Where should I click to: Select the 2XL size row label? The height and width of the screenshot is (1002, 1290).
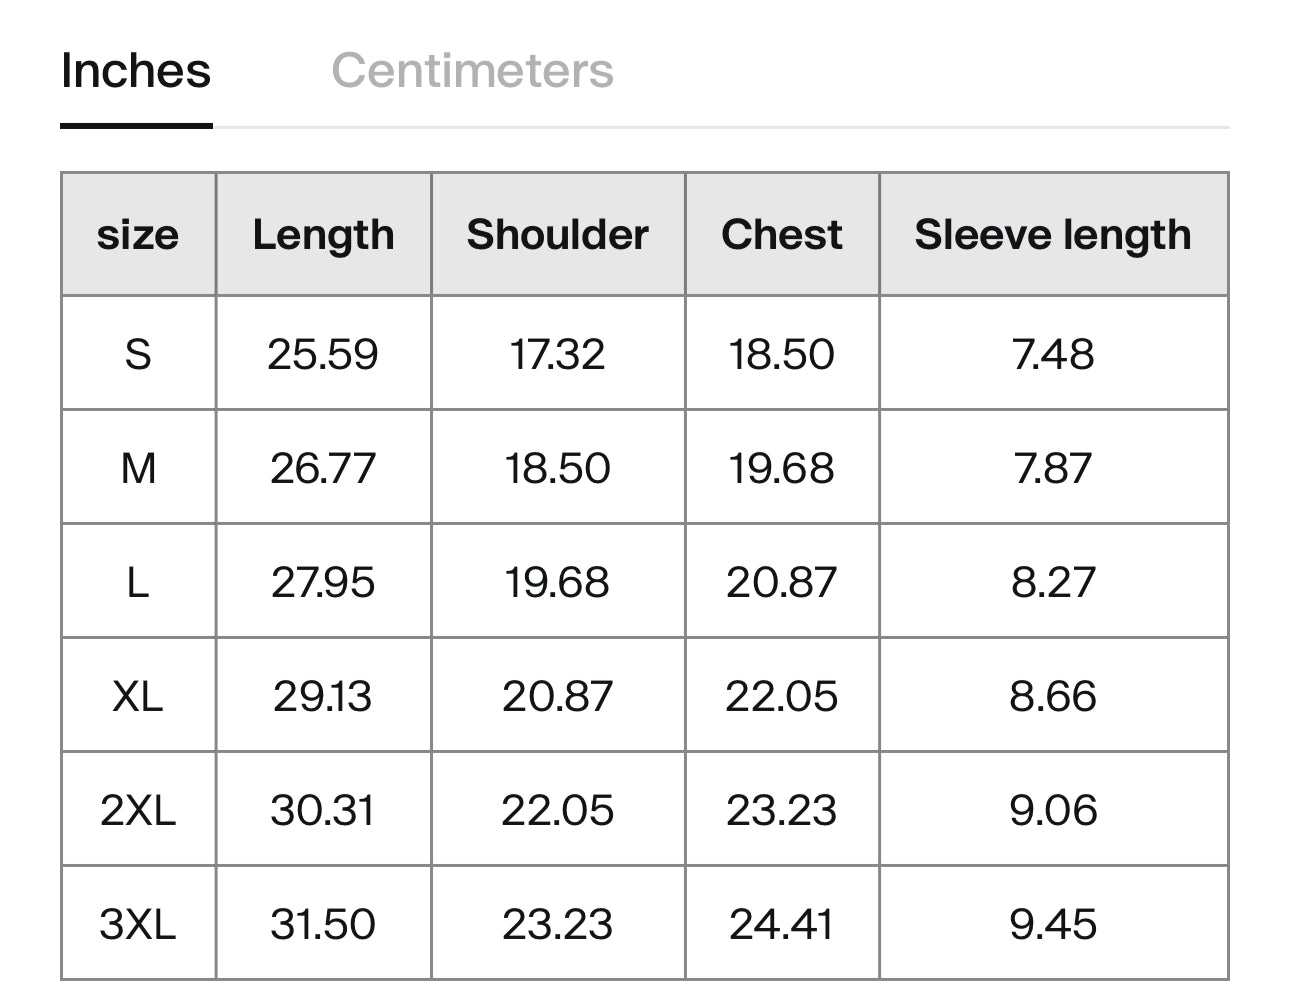(138, 810)
